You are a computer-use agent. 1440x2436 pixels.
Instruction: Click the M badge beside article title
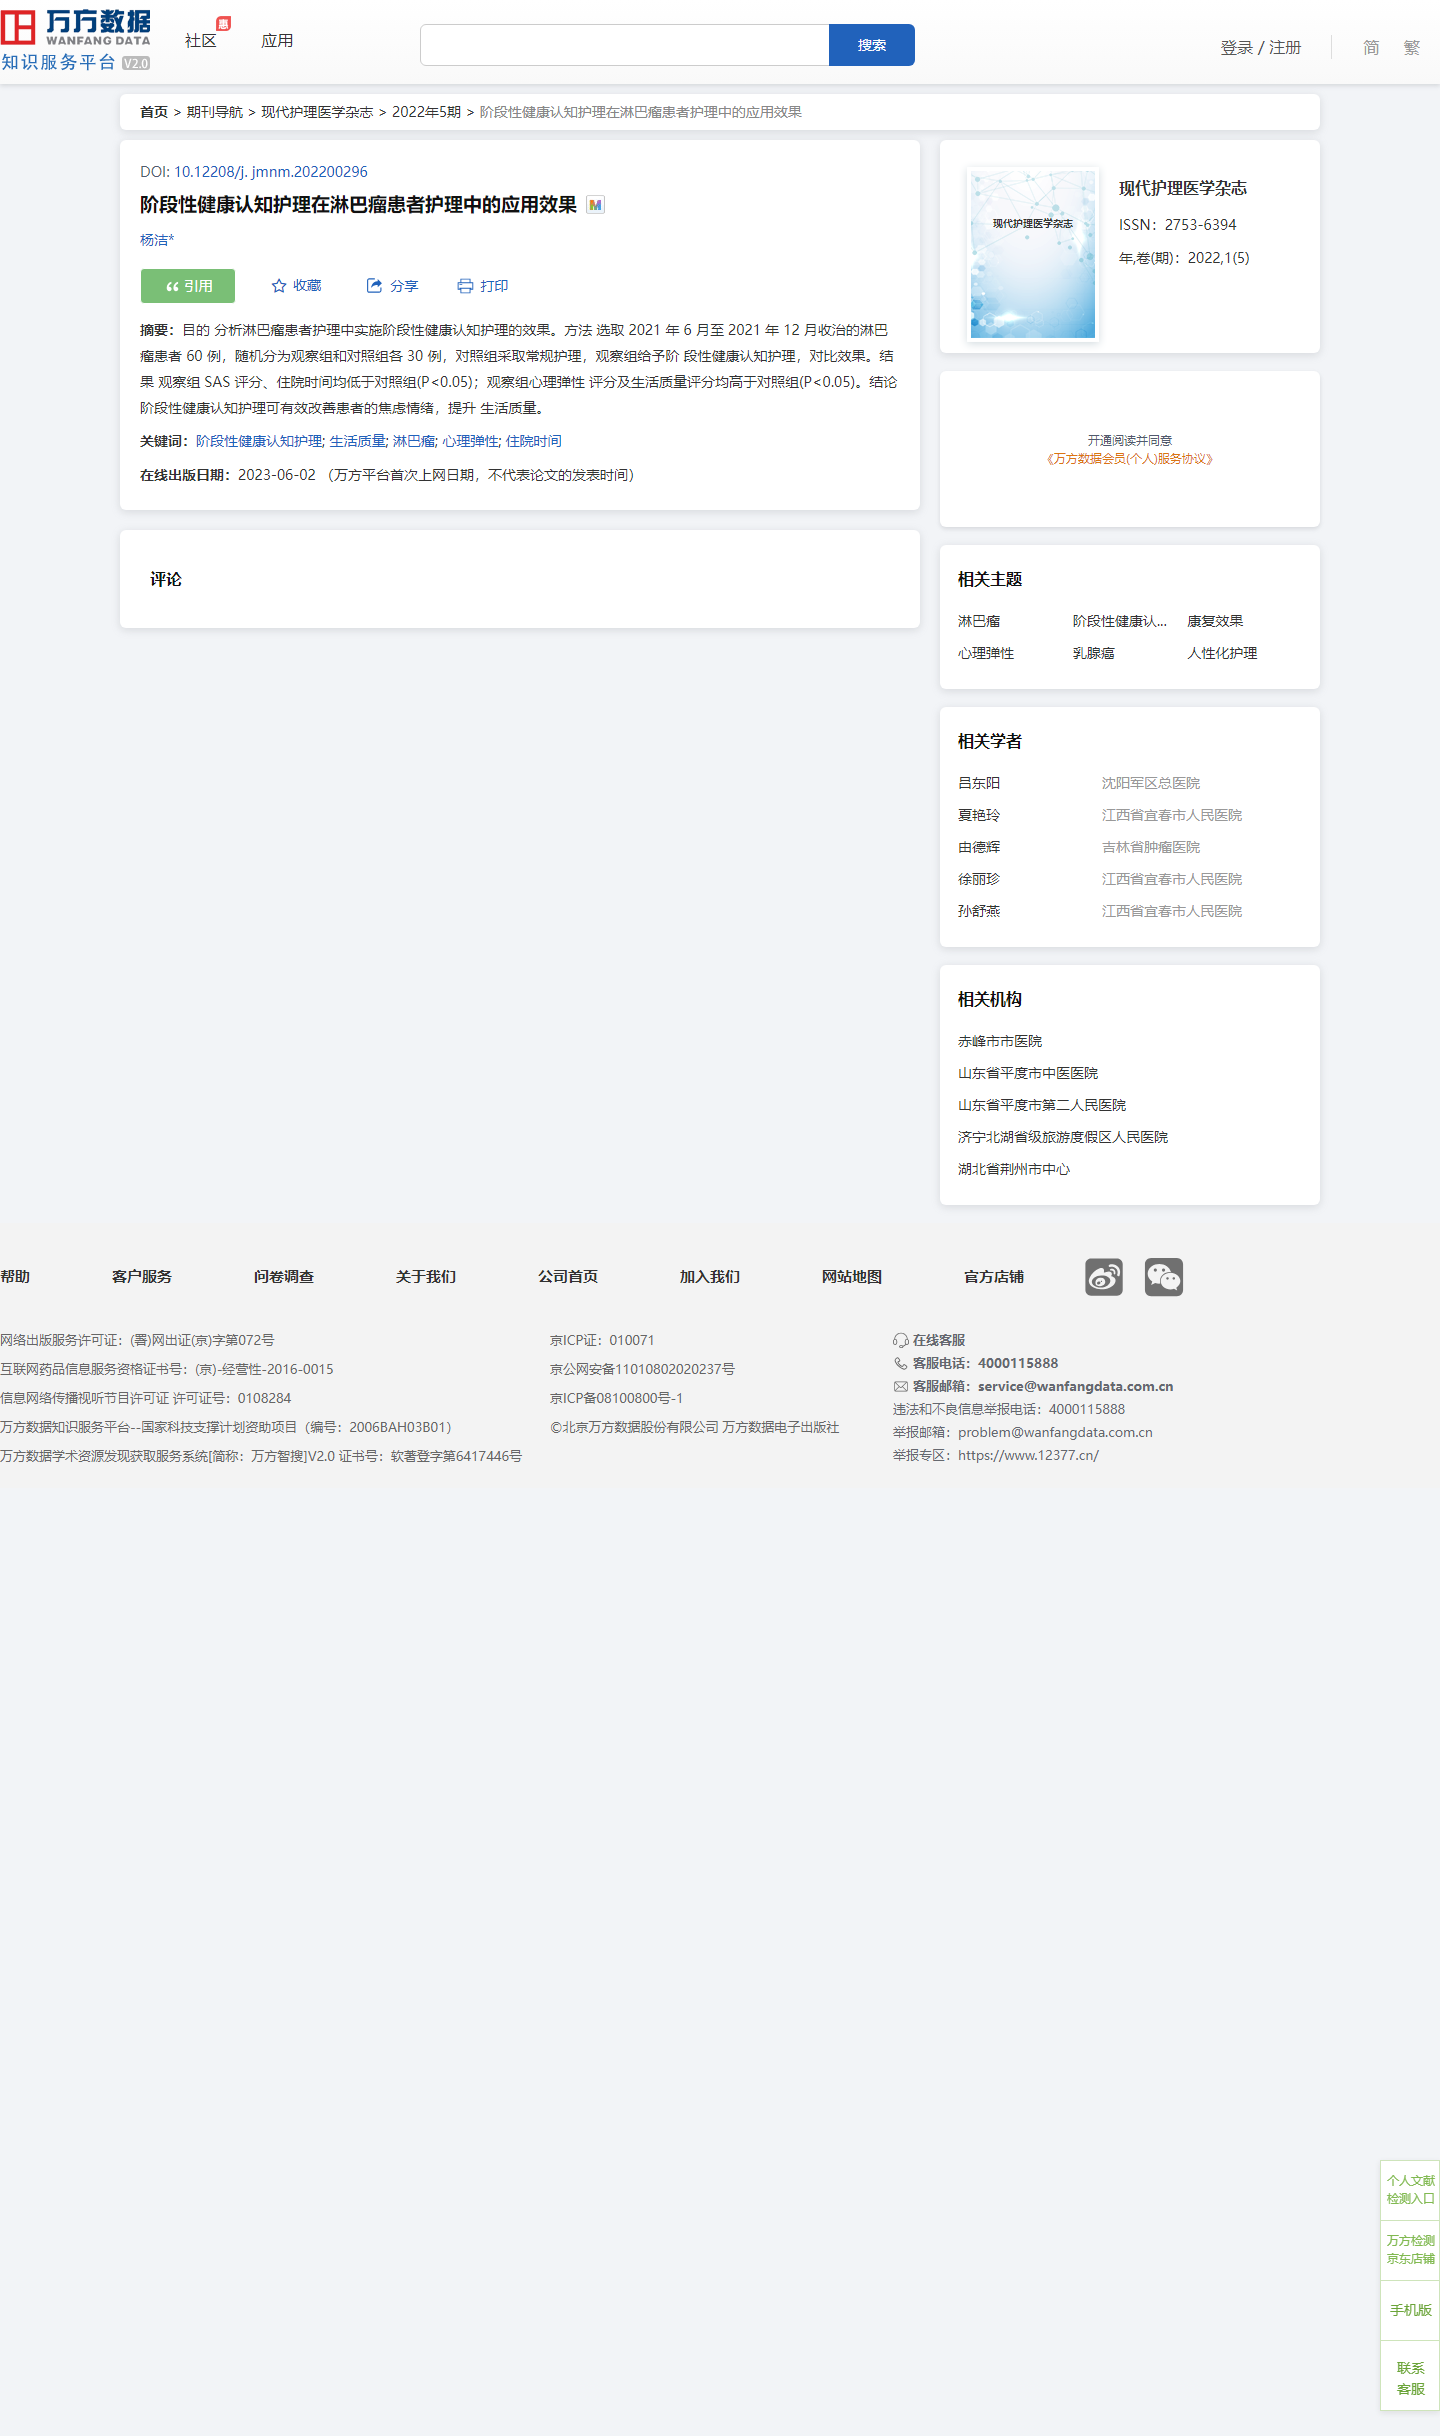click(595, 205)
